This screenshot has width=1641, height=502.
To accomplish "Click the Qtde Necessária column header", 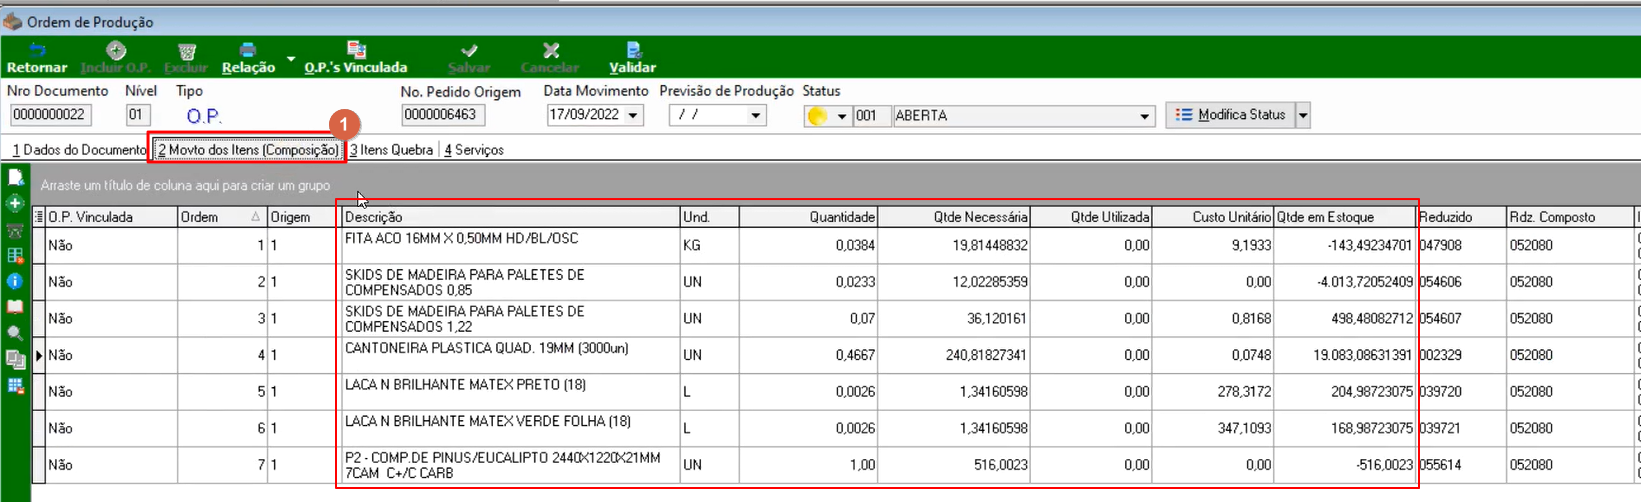I will coord(954,217).
